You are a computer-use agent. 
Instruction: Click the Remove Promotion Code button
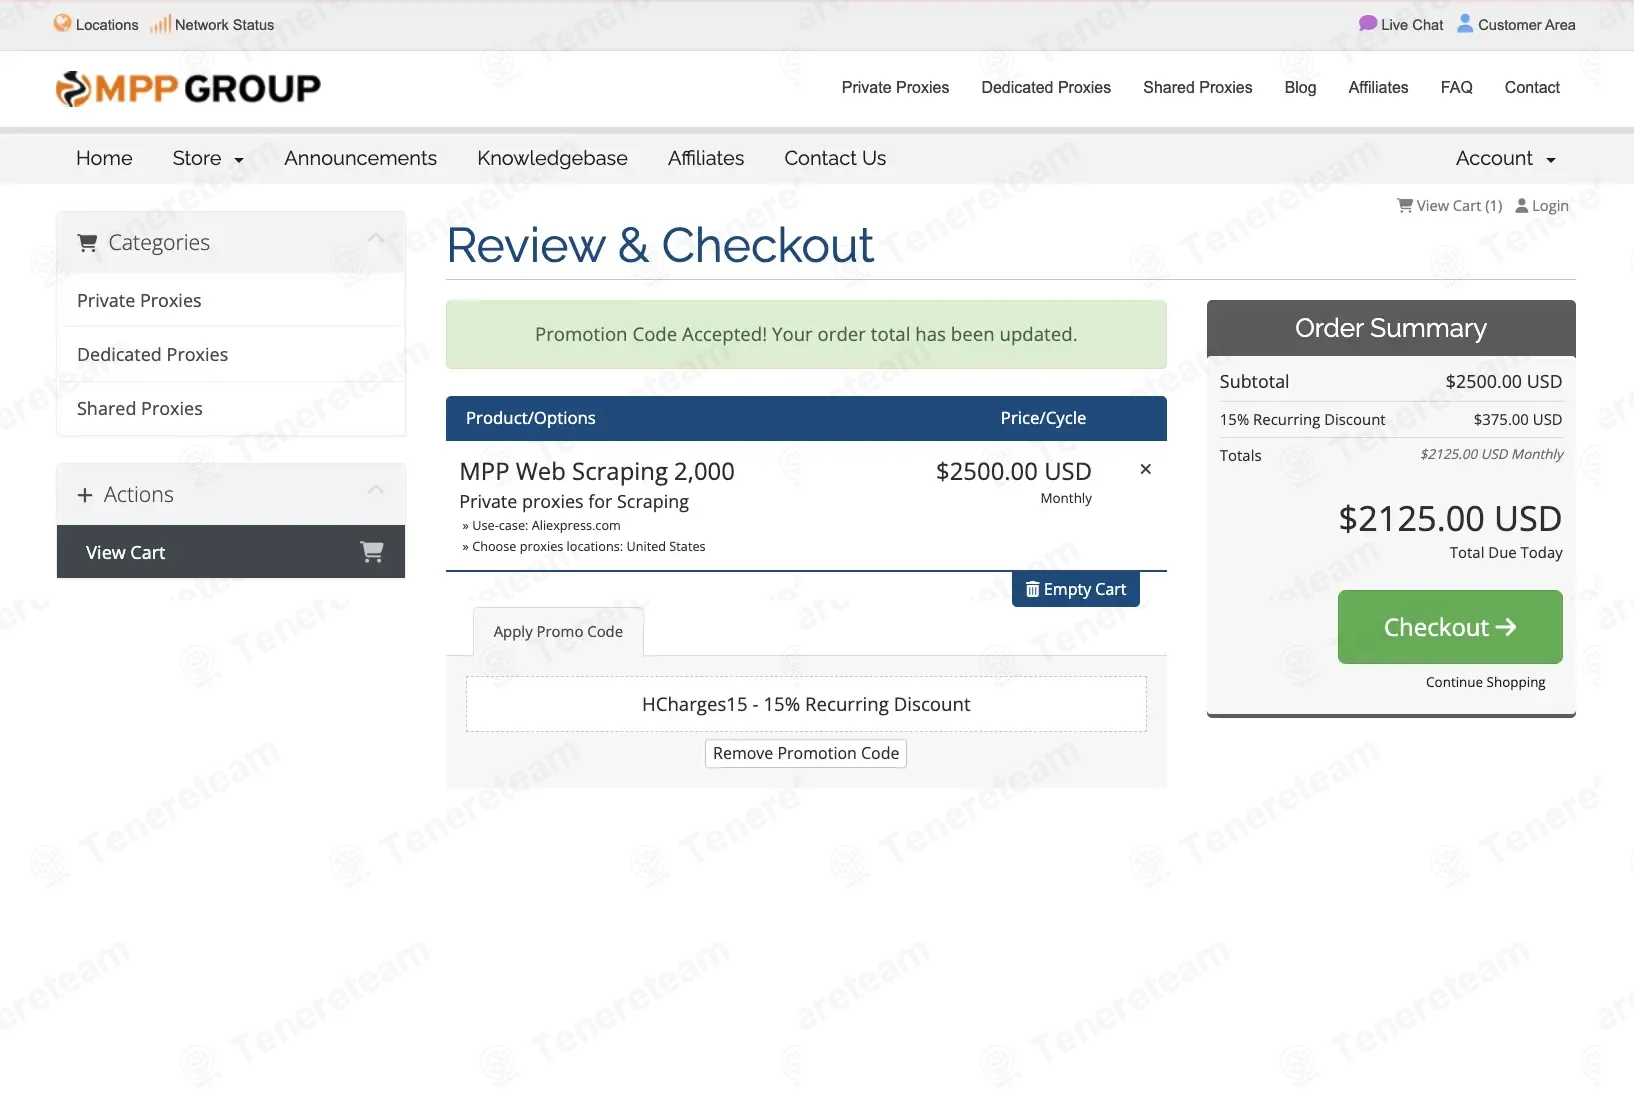(x=806, y=753)
